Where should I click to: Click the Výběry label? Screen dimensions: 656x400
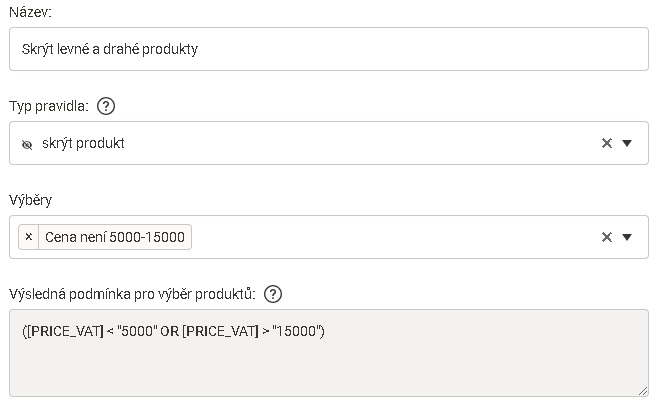pyautogui.click(x=31, y=200)
